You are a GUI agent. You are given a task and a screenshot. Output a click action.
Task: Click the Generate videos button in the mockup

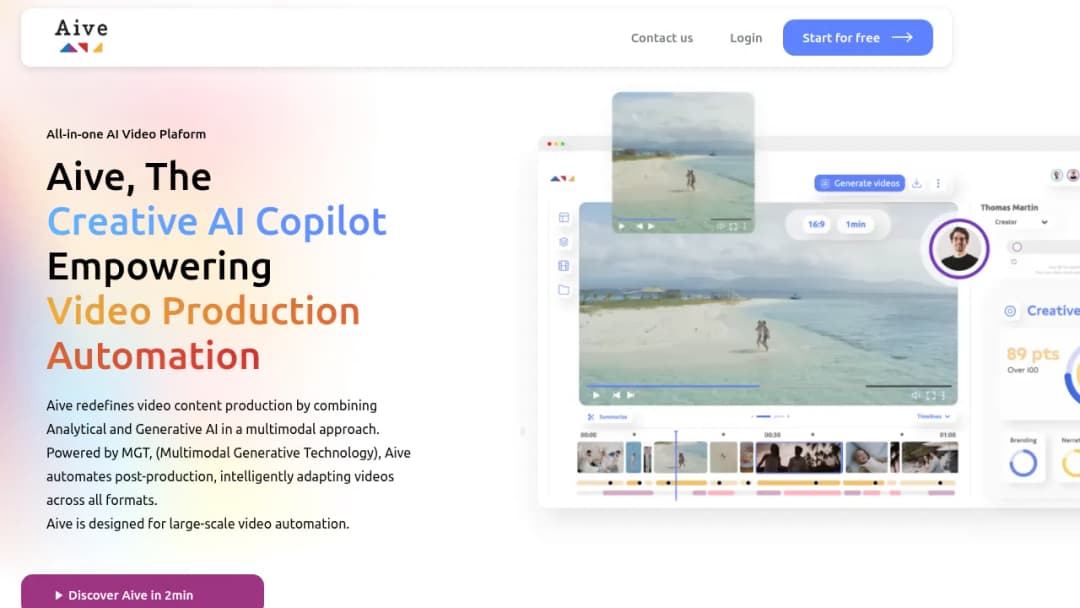coord(859,183)
